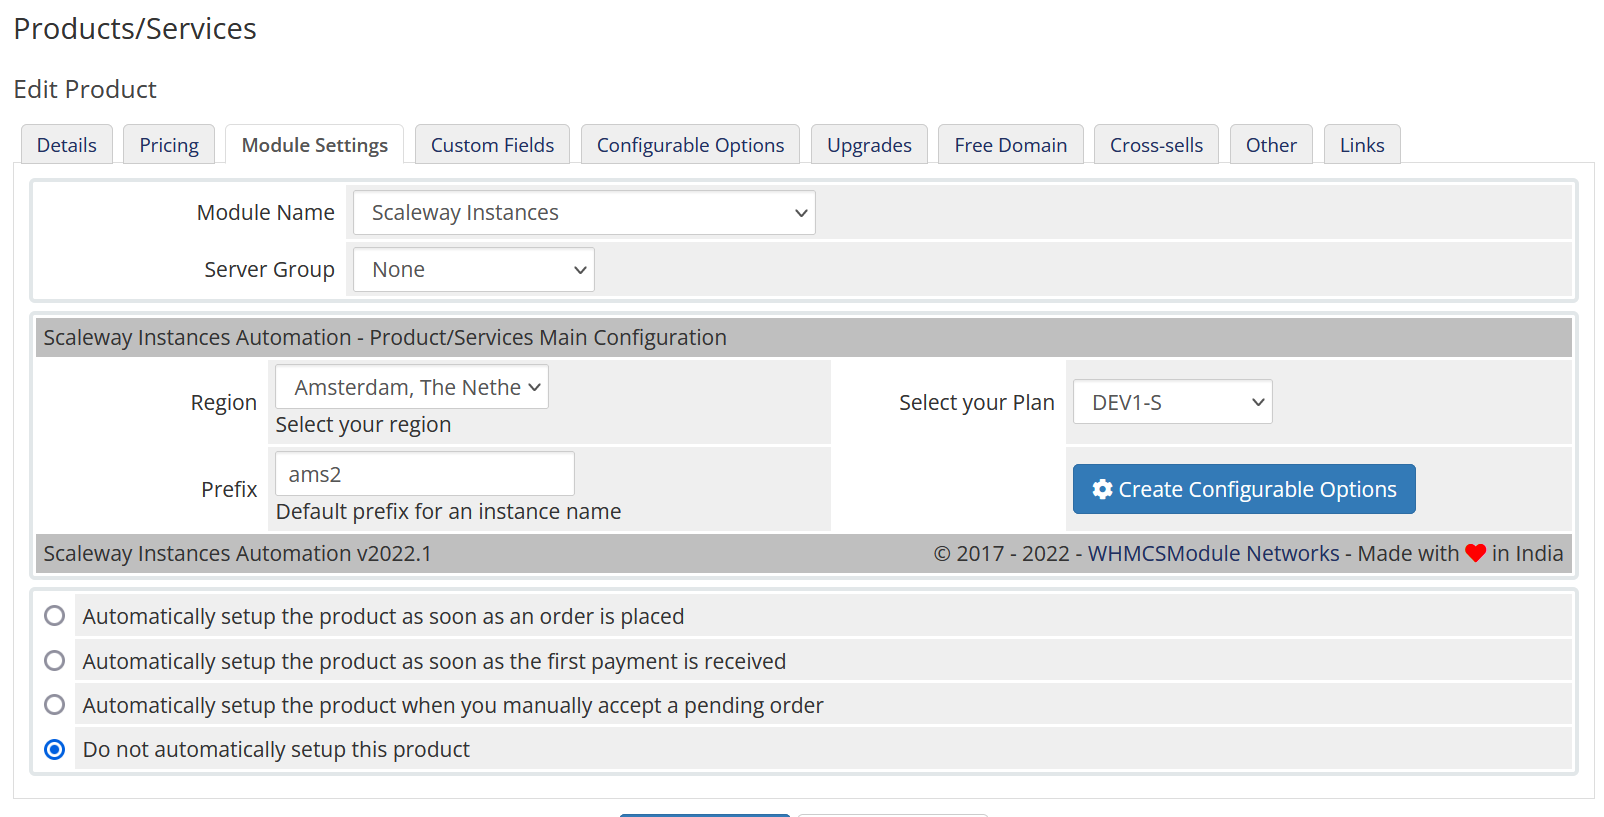The image size is (1604, 817).
Task: Switch to the Details tab
Action: 67,145
